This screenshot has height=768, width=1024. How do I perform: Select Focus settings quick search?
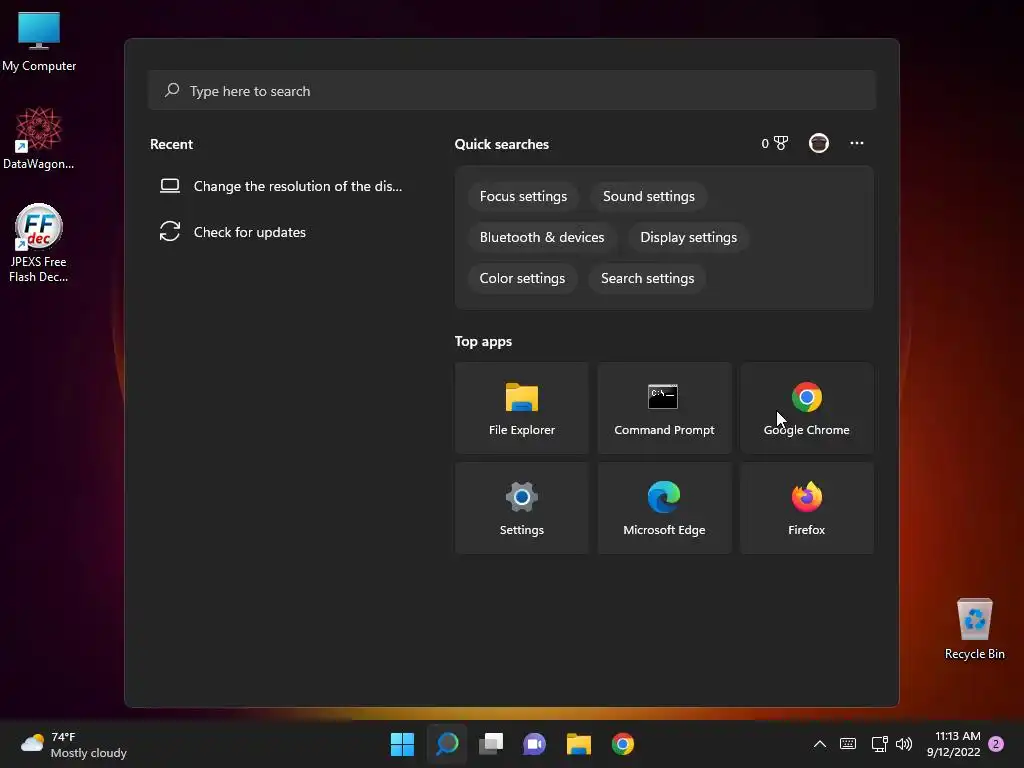coord(523,197)
